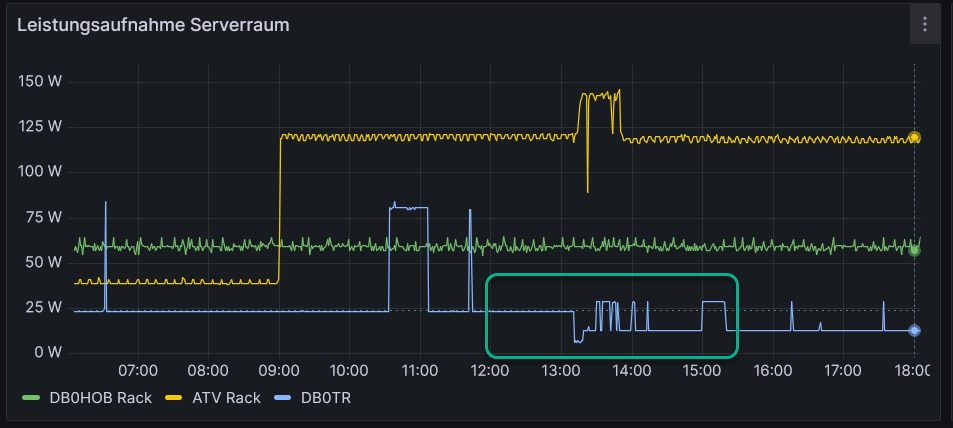The width and height of the screenshot is (953, 428).
Task: Click the 10:00 time axis label
Action: point(349,370)
